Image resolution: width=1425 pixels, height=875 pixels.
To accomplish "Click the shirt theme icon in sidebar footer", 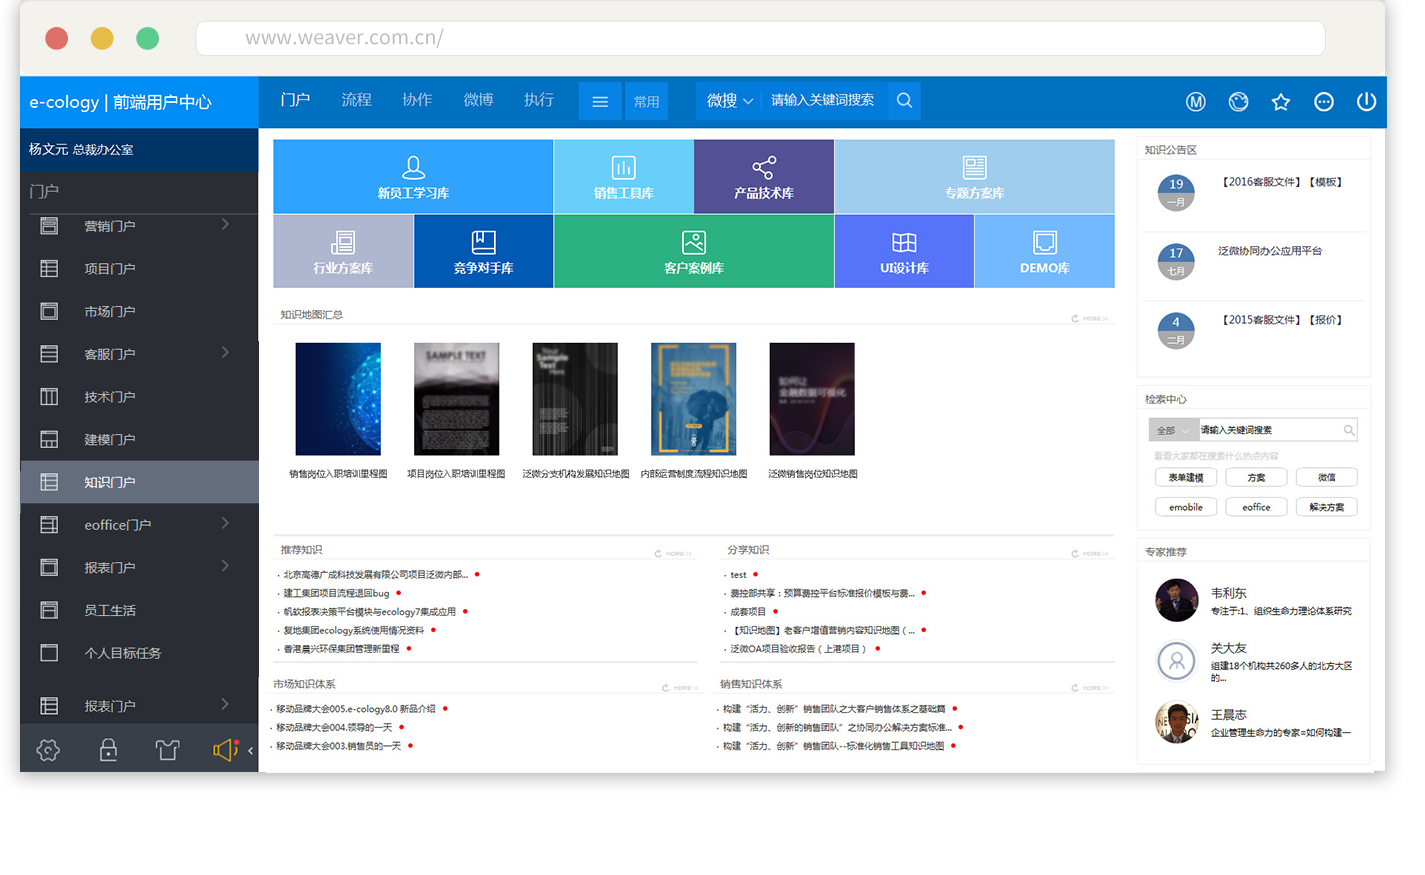I will [167, 750].
